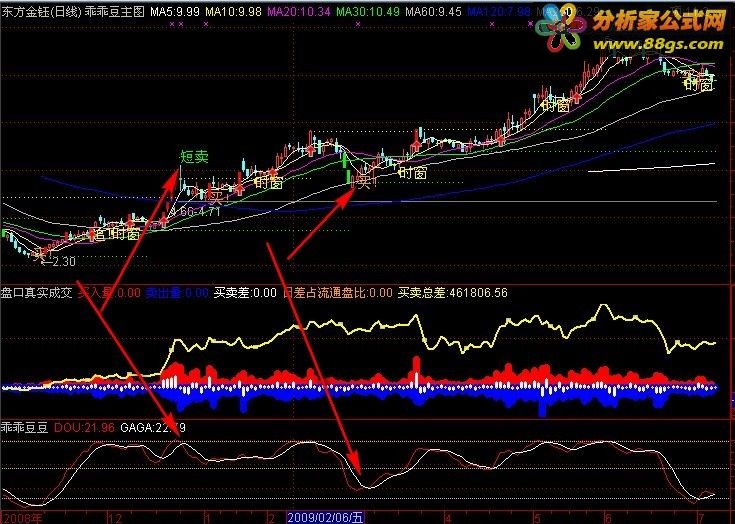This screenshot has height=524, width=735.
Task: Click the MA60:9.45 moving average label
Action: pos(434,12)
